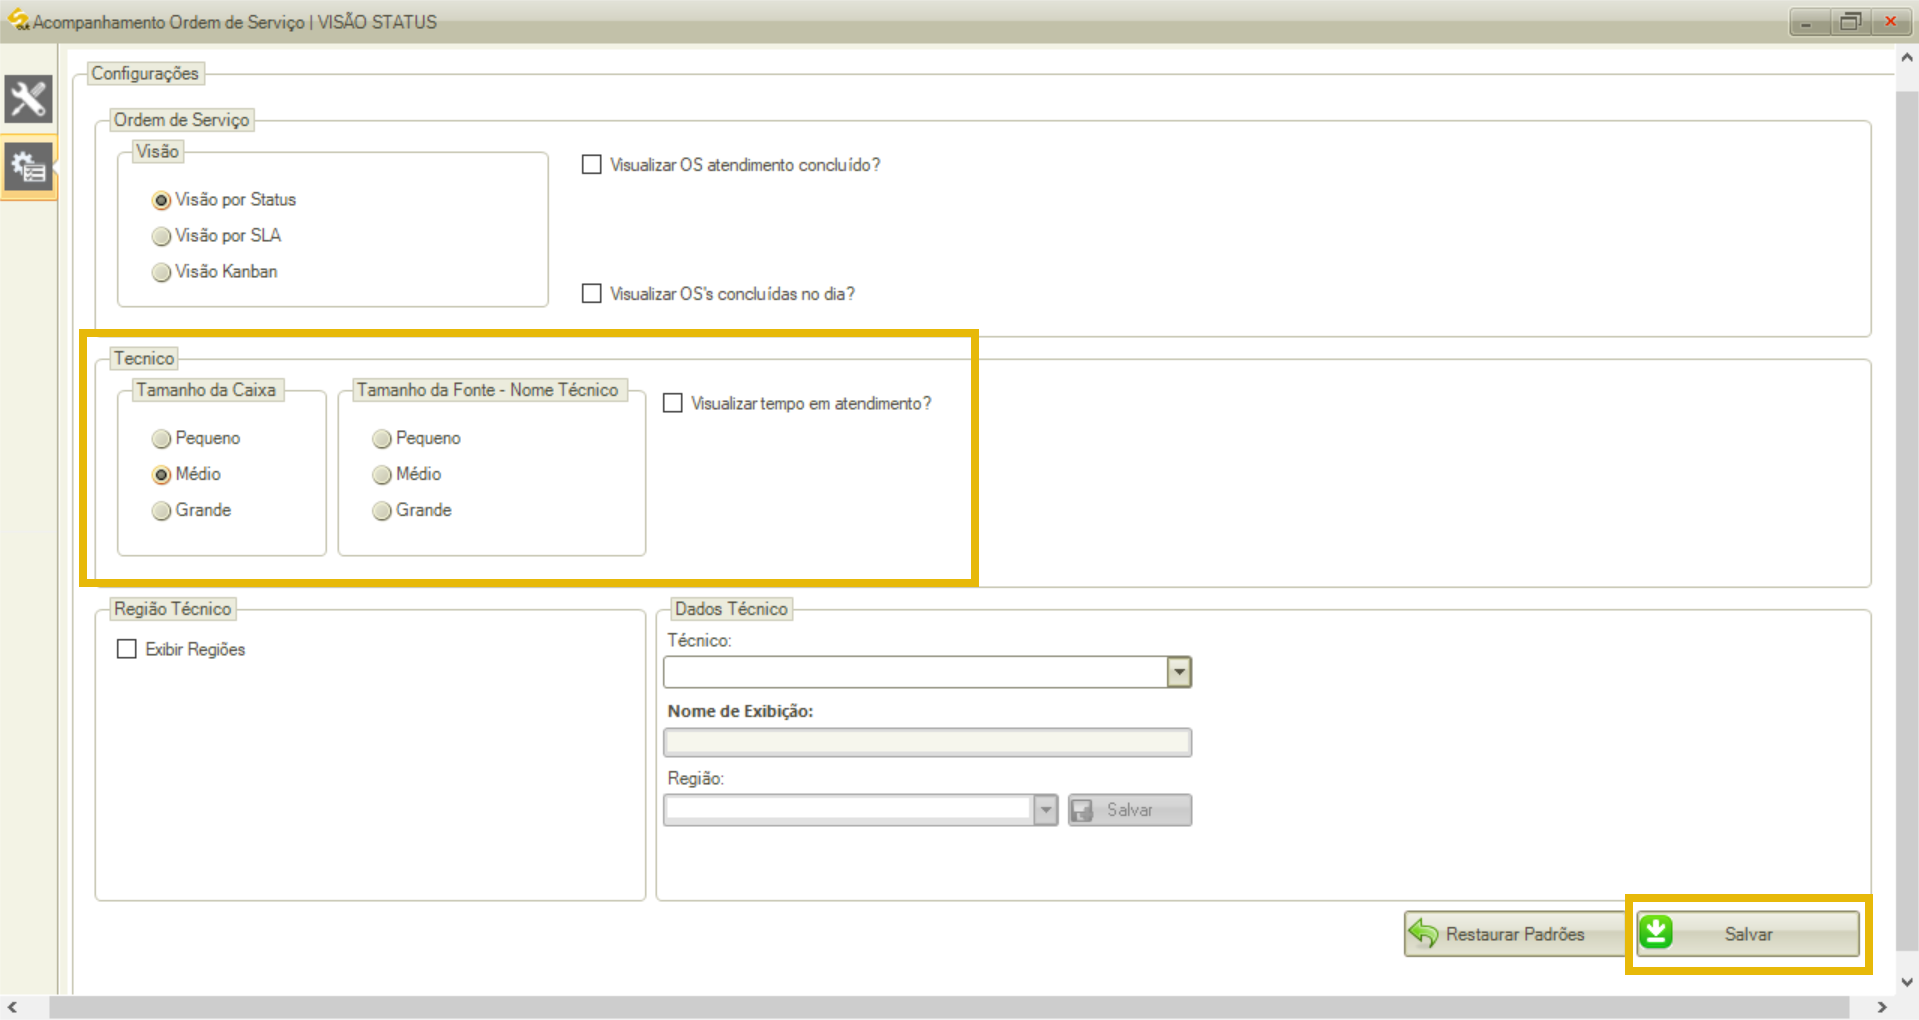The height and width of the screenshot is (1020, 1919).
Task: Check the Exibir Regiões checkbox
Action: (x=127, y=649)
